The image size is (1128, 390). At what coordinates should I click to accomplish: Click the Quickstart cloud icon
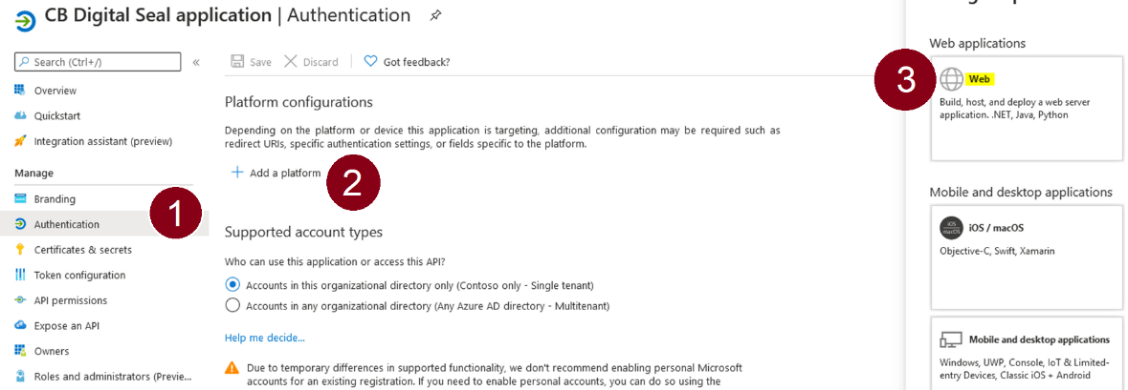[x=20, y=116]
